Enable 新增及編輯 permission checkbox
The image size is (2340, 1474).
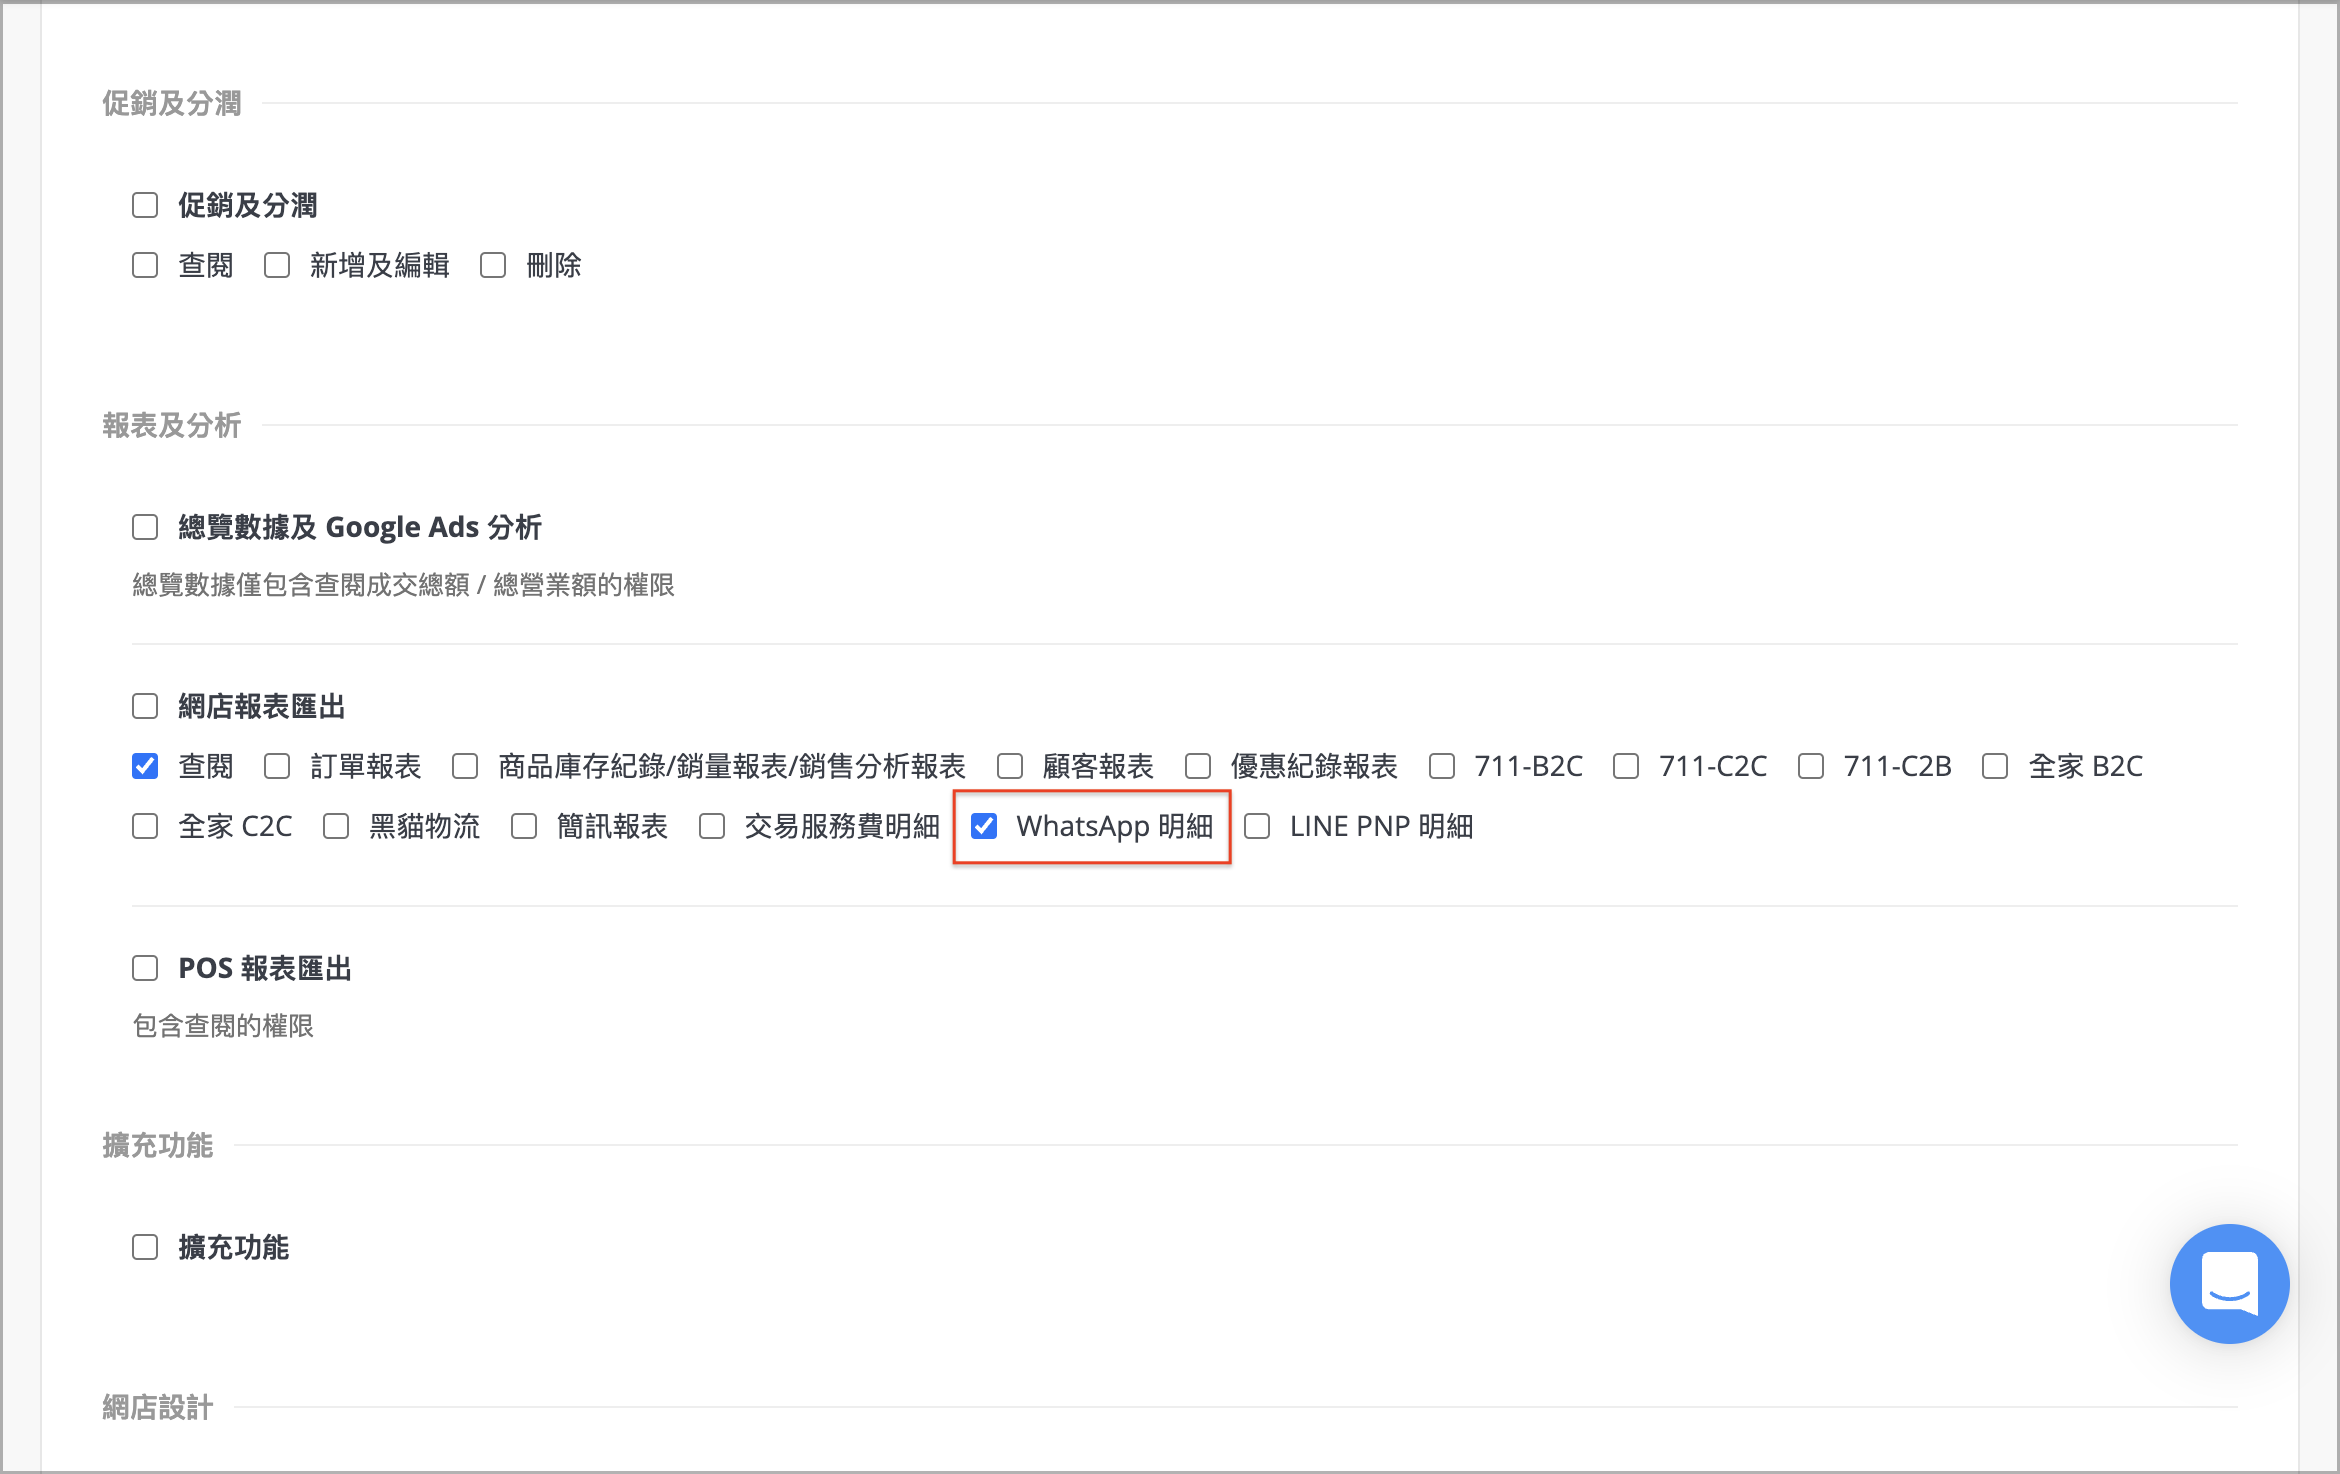pyautogui.click(x=277, y=265)
